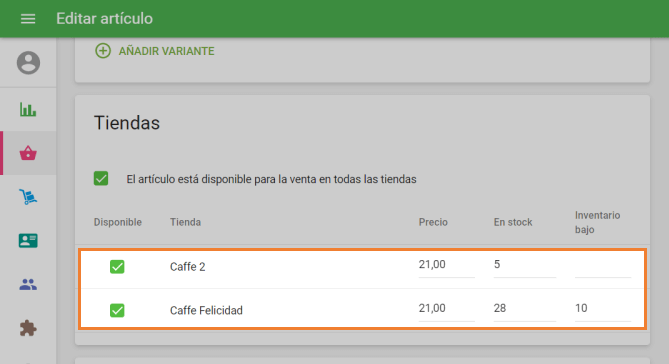
Task: Click empty low inventory field for Caffe 2
Action: coord(602,265)
